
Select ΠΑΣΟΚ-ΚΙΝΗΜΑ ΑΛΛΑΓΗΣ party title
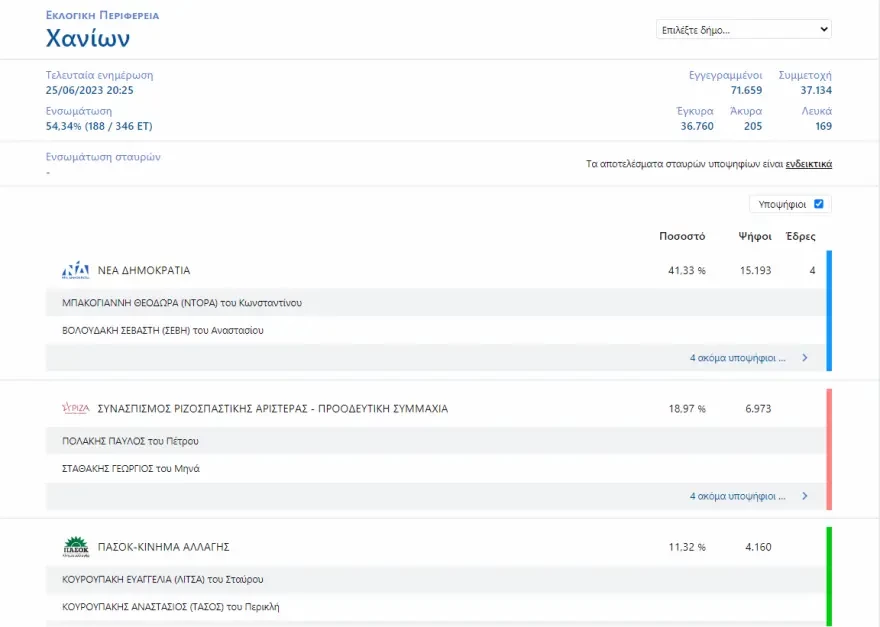pyautogui.click(x=164, y=547)
